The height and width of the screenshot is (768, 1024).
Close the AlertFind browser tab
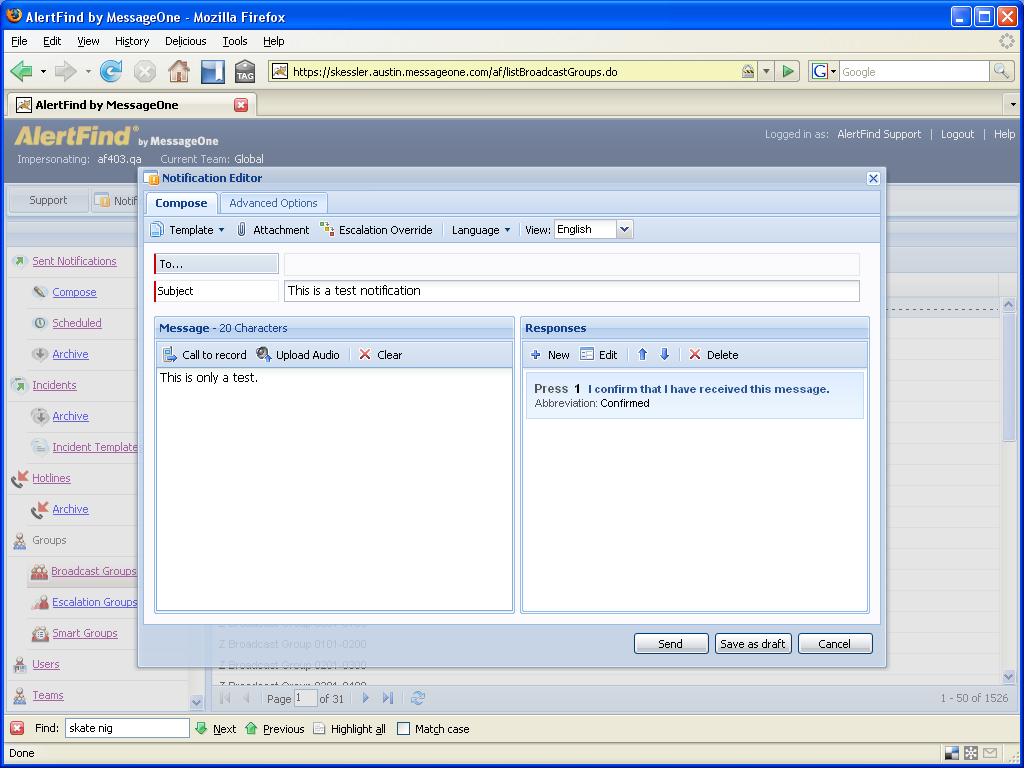click(x=241, y=104)
